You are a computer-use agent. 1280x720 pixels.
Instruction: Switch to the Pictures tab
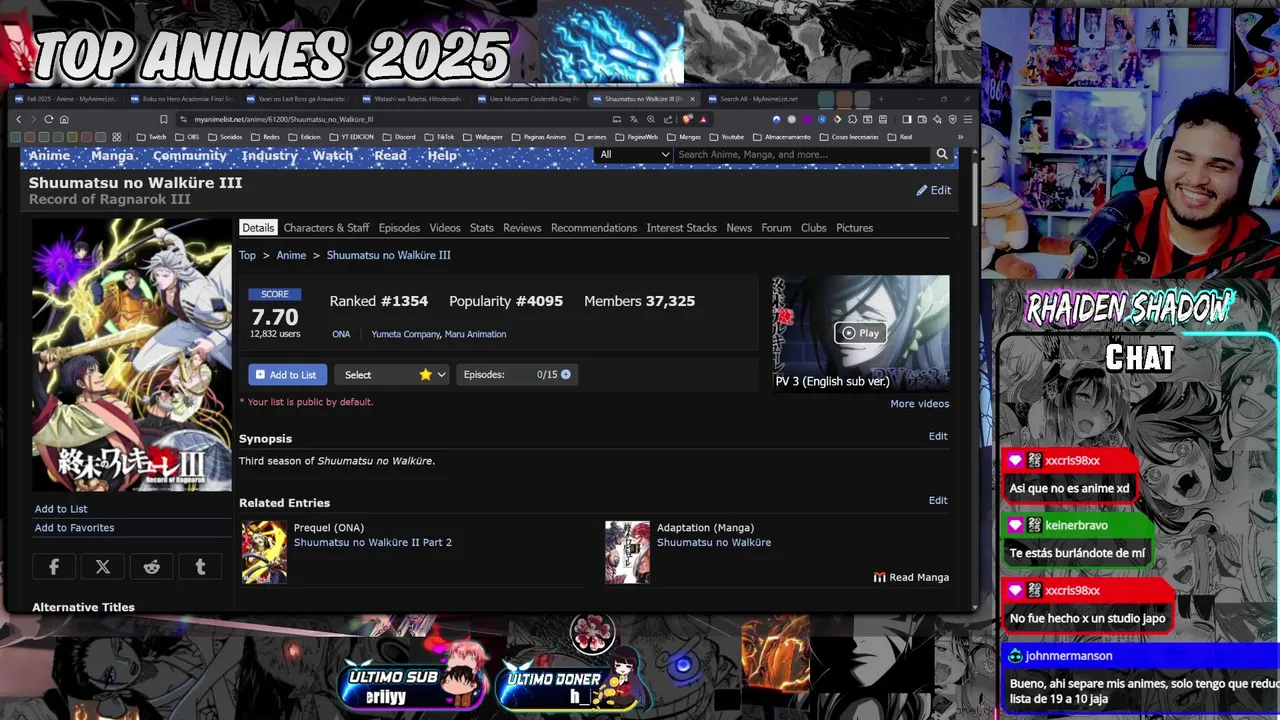click(855, 228)
